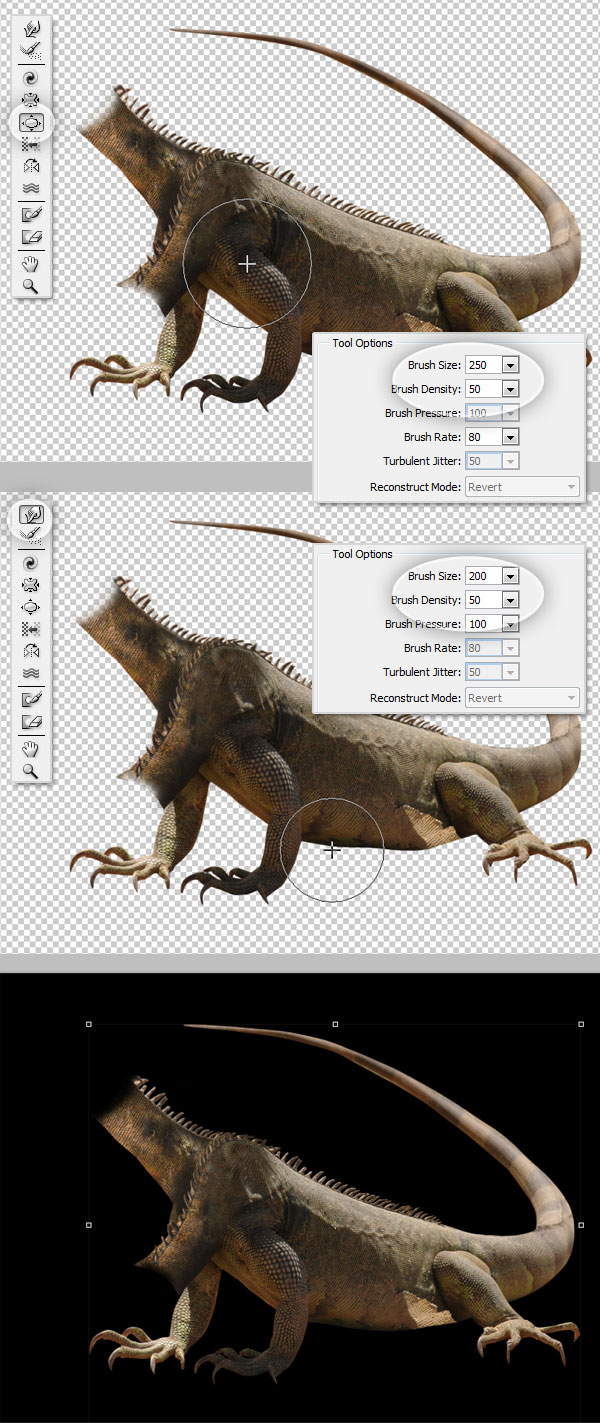This screenshot has height=1423, width=600.
Task: Click "Tool Options" heading in Brush Size 200 panel
Action: tap(362, 554)
